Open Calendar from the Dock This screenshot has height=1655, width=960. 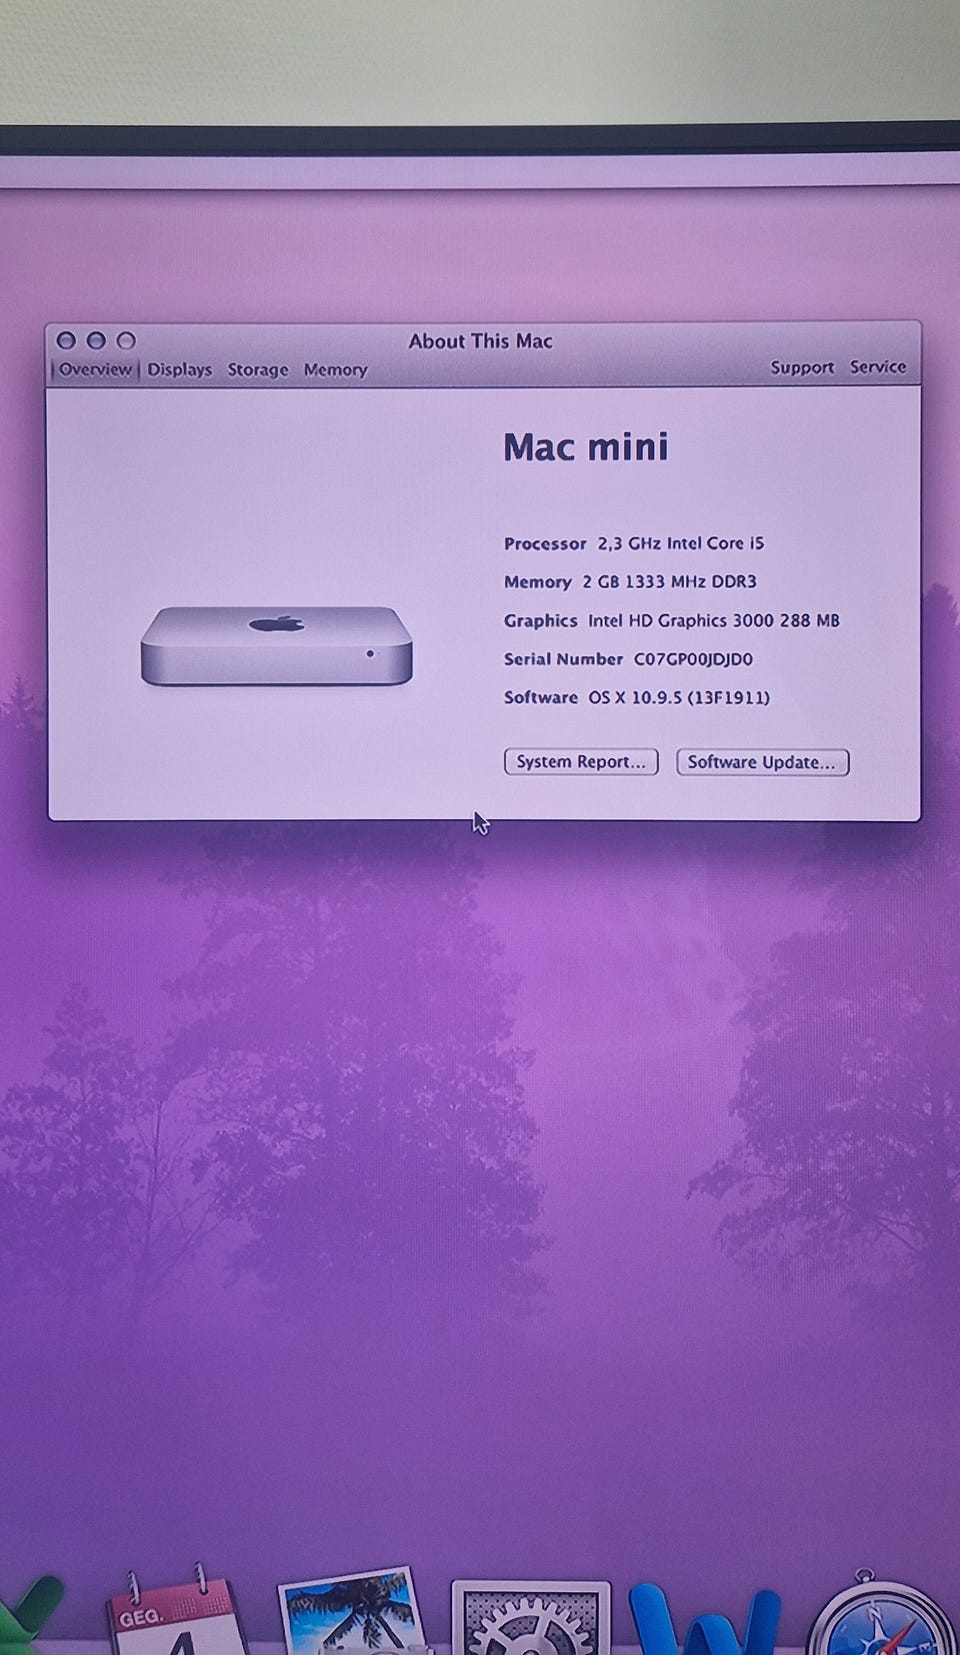coord(177,1610)
